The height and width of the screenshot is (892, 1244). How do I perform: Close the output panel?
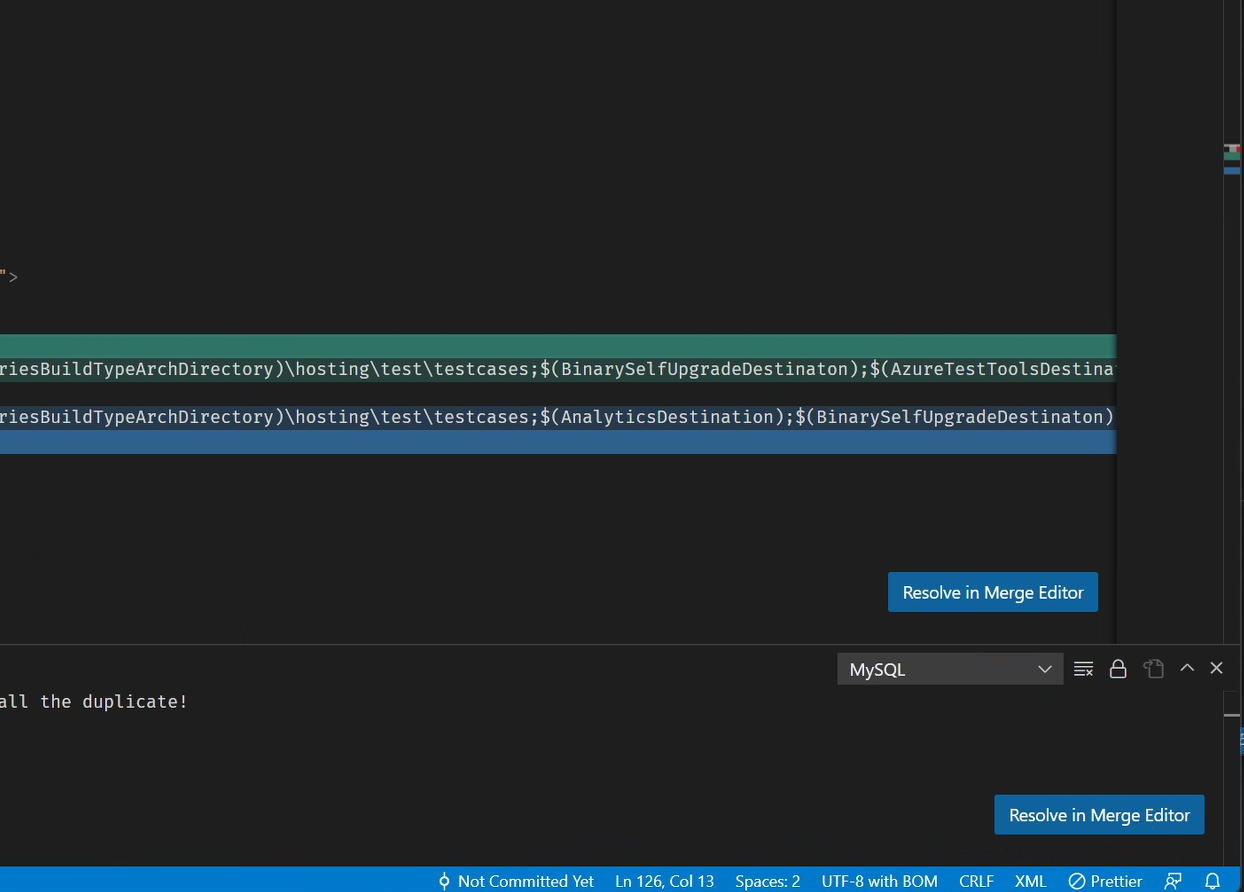[1216, 668]
